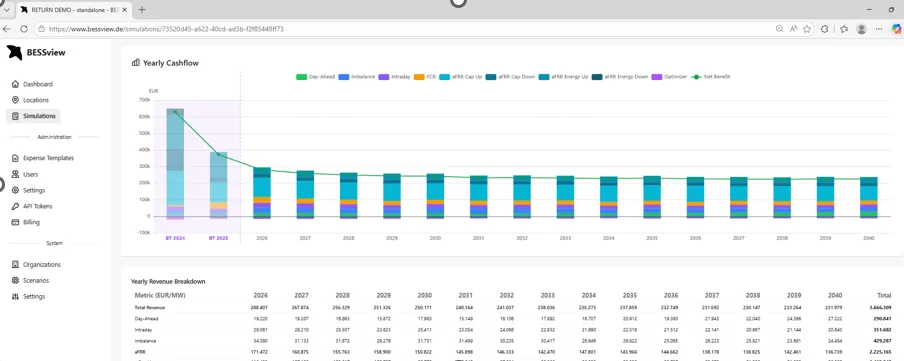This screenshot has height=361, width=904.
Task: Open the Favorites list
Action: (844, 29)
